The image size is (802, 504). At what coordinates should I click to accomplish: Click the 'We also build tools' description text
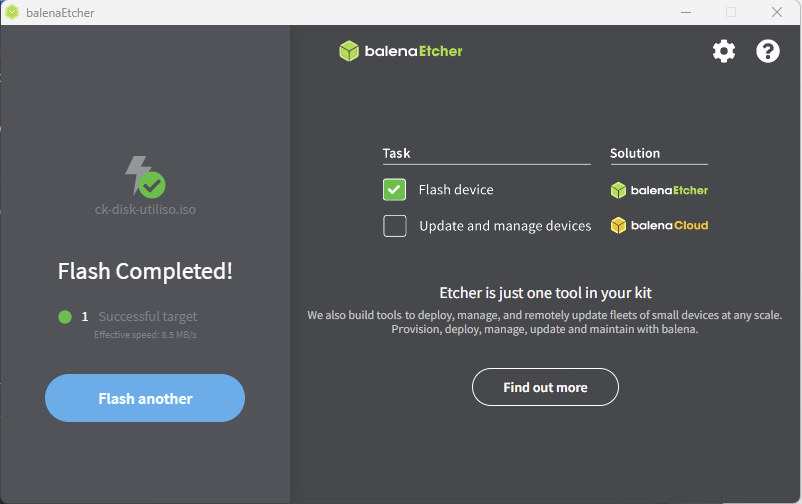point(545,322)
